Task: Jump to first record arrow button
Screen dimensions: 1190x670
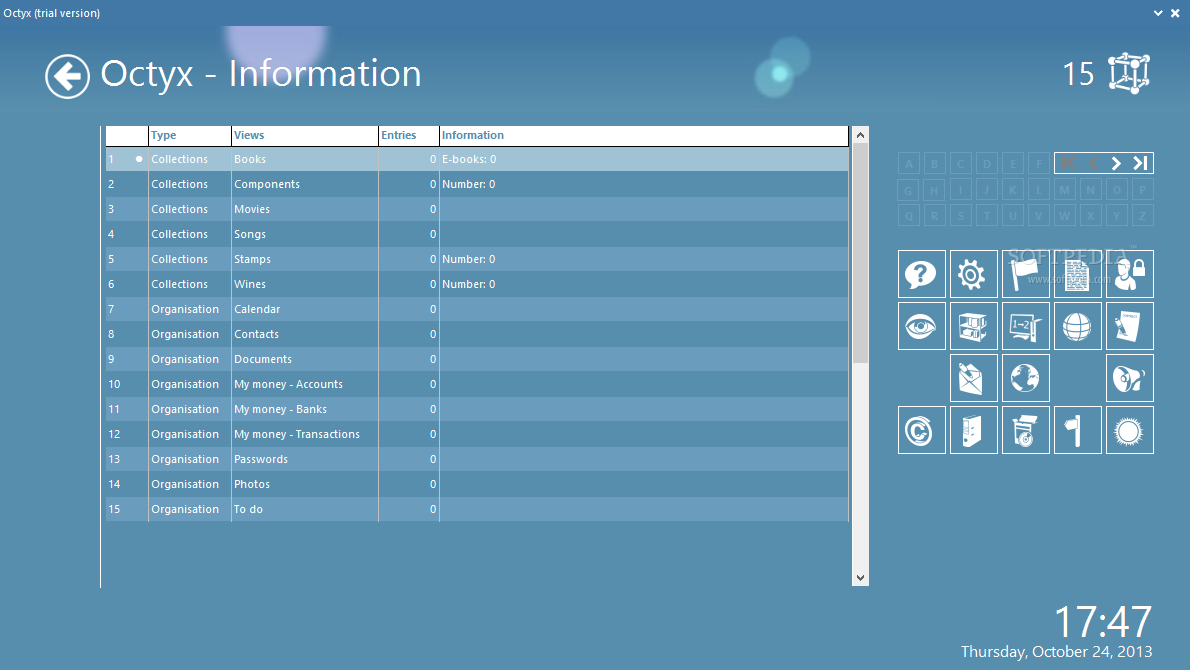Action: point(1067,163)
